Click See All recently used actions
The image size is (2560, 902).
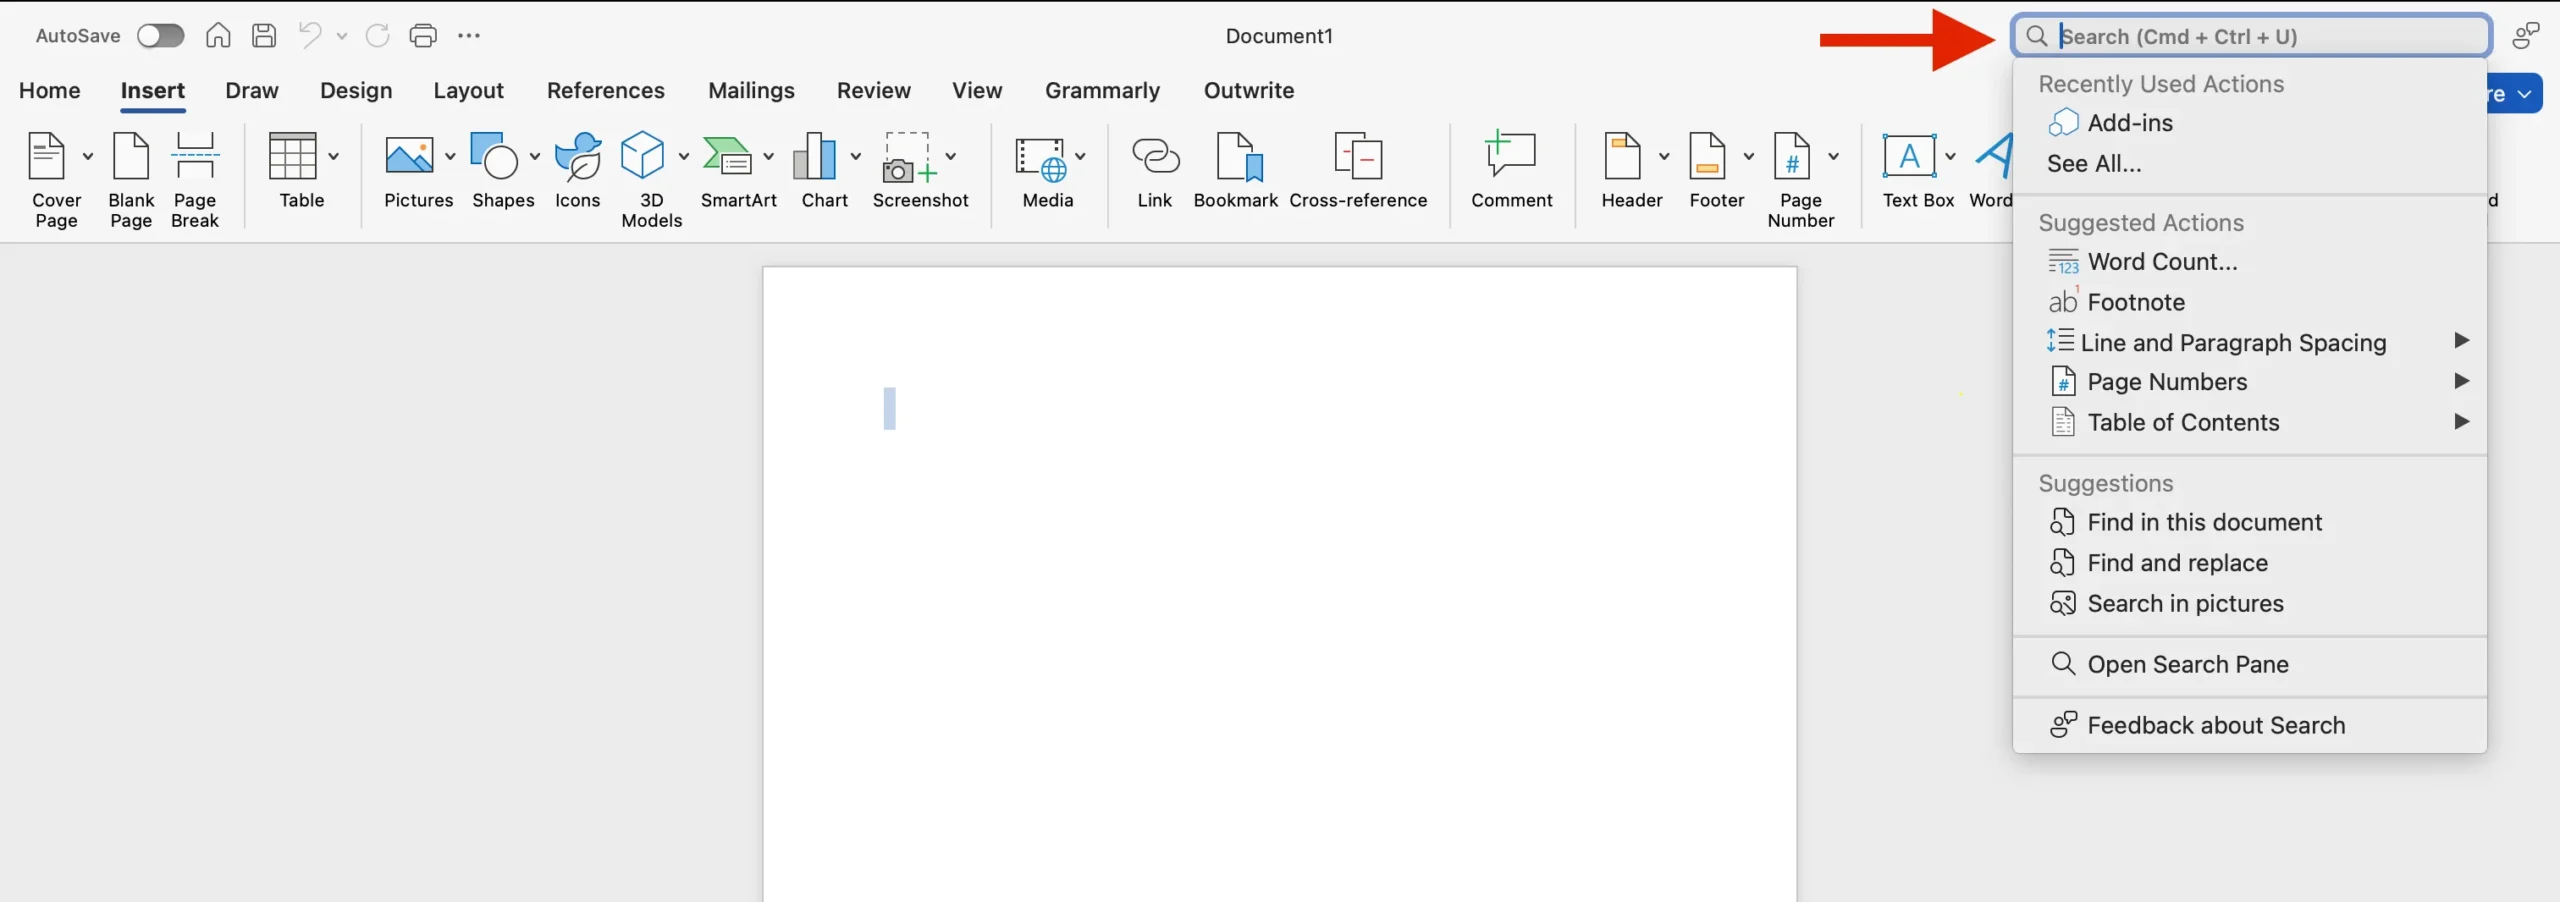point(2094,164)
